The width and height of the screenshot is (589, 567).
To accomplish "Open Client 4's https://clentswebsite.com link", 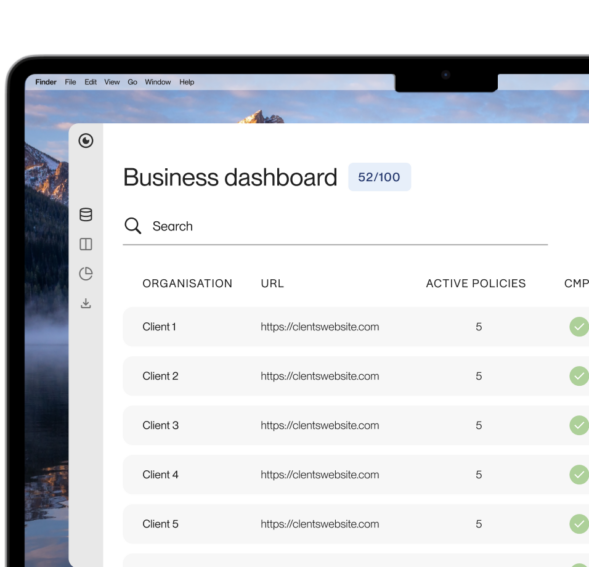I will (x=320, y=475).
